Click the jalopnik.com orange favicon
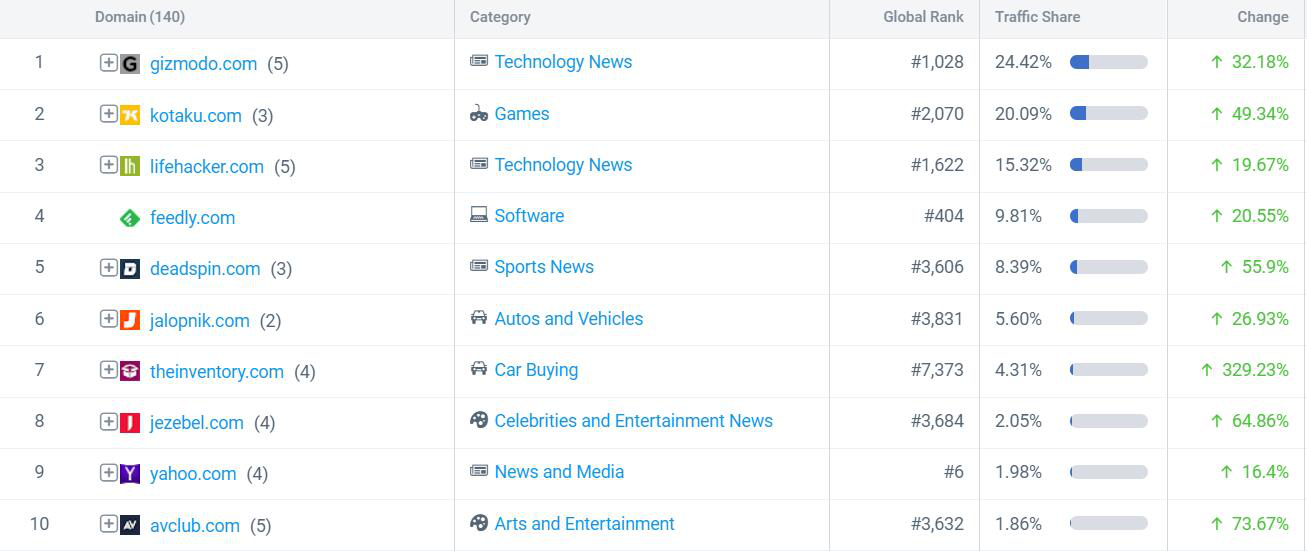 [130, 320]
